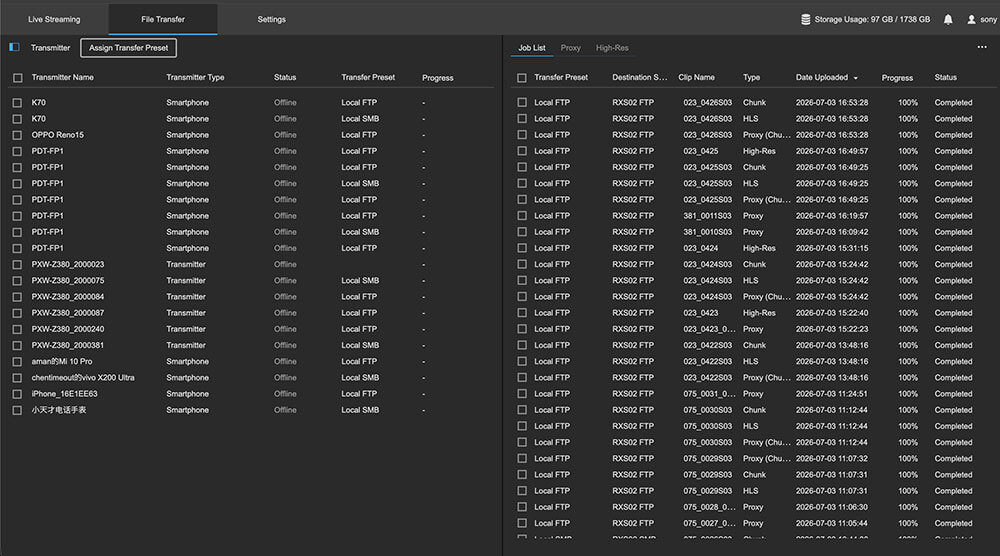Toggle the Transmitter panel sidebar icon
This screenshot has height=556, width=1000.
[15, 47]
